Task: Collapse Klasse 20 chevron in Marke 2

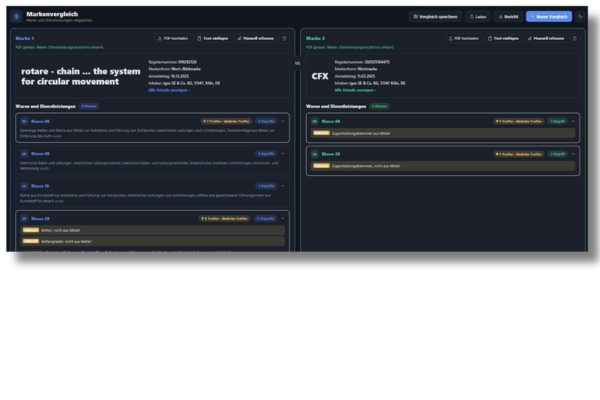Action: [573, 154]
